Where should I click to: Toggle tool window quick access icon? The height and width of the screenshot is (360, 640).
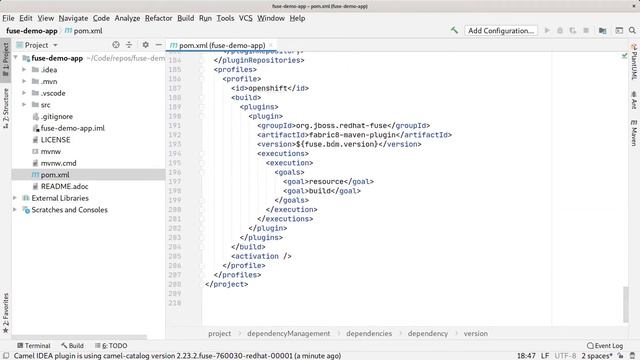point(6,356)
